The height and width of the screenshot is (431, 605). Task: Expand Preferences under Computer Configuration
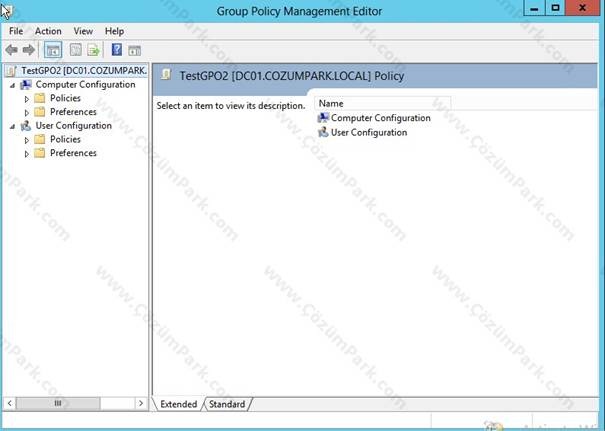(x=27, y=113)
